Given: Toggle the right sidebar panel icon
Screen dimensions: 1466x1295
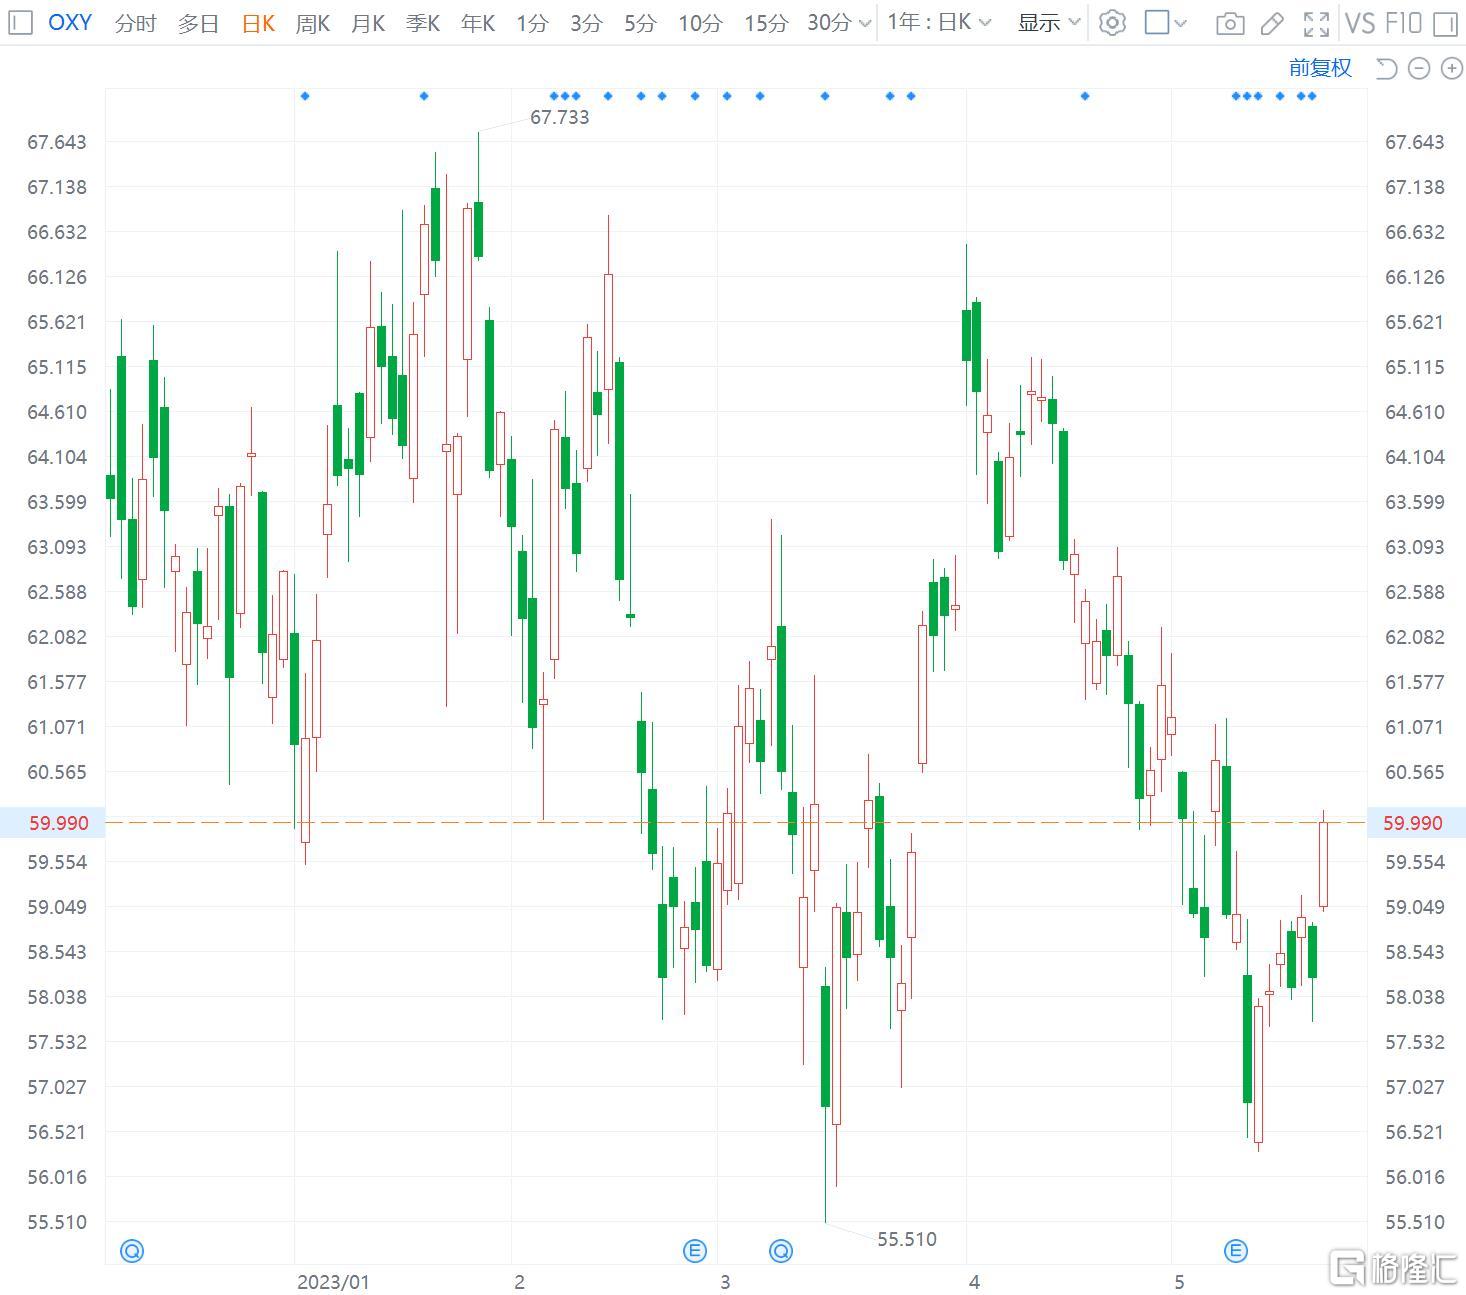Looking at the screenshot, I should 1445,23.
